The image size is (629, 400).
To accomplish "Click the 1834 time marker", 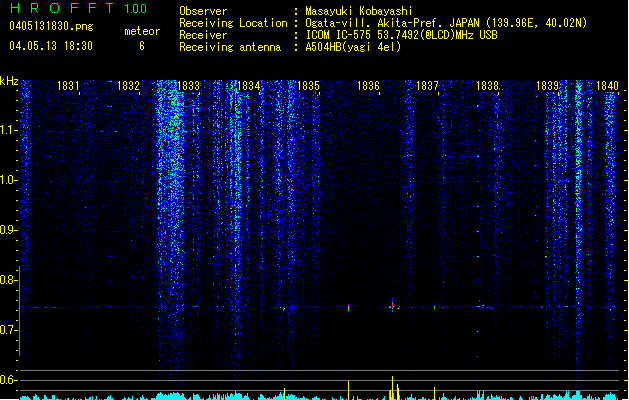I will [248, 86].
